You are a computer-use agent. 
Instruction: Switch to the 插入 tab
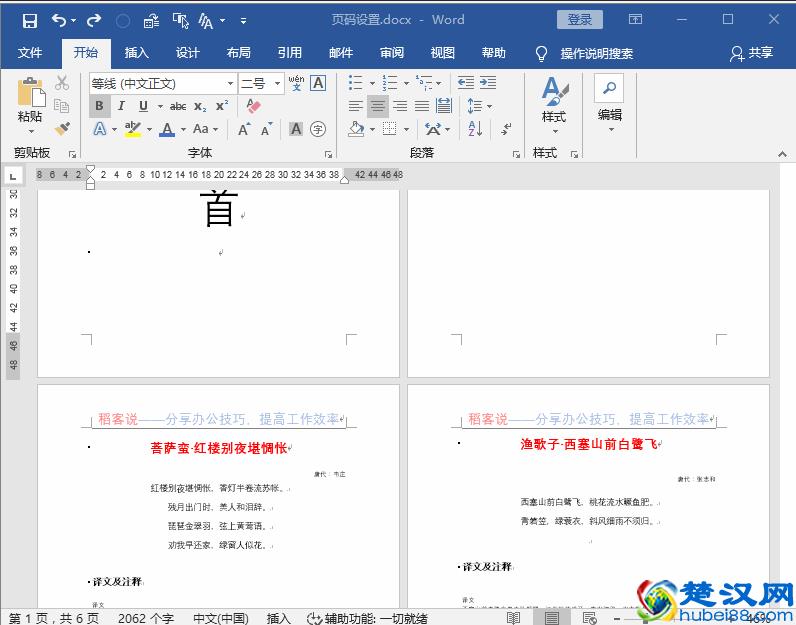click(137, 53)
